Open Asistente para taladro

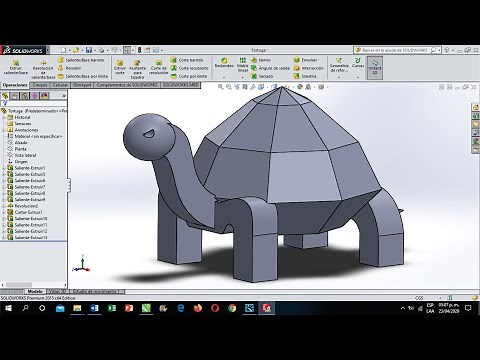[x=137, y=70]
